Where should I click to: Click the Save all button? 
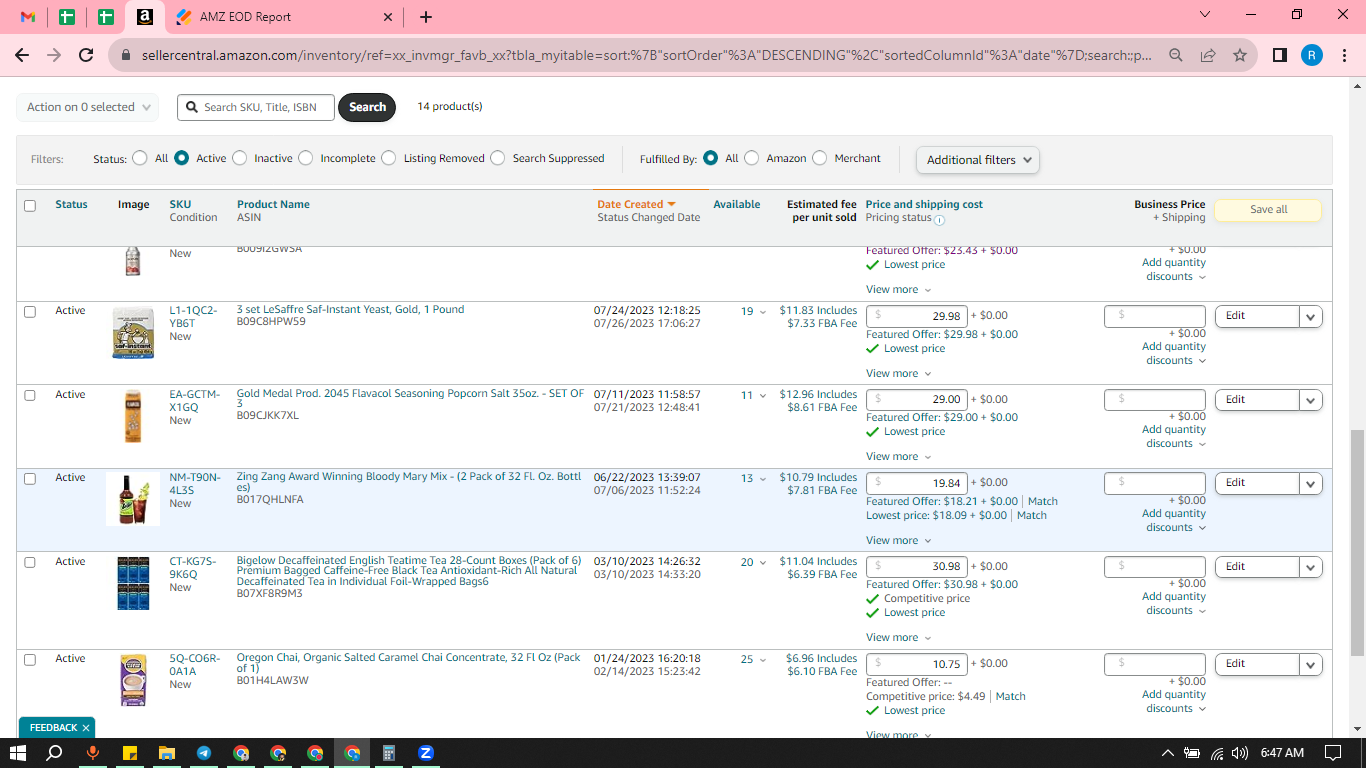coord(1268,210)
